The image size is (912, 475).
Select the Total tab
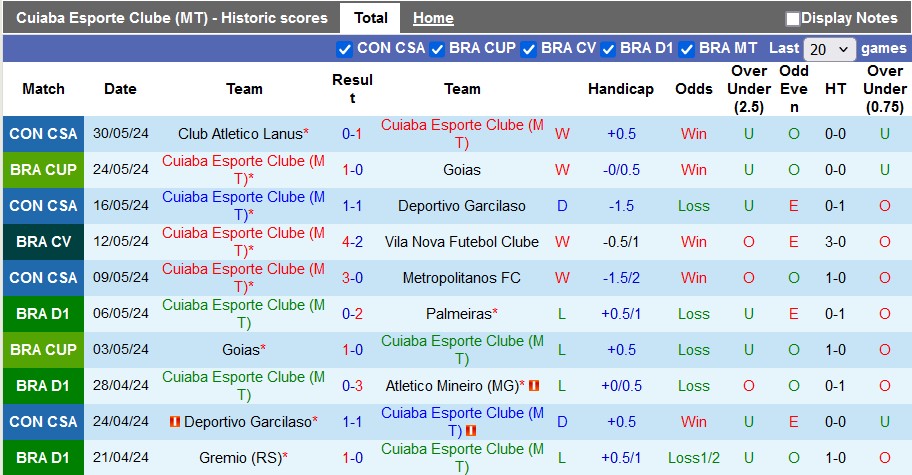click(371, 18)
